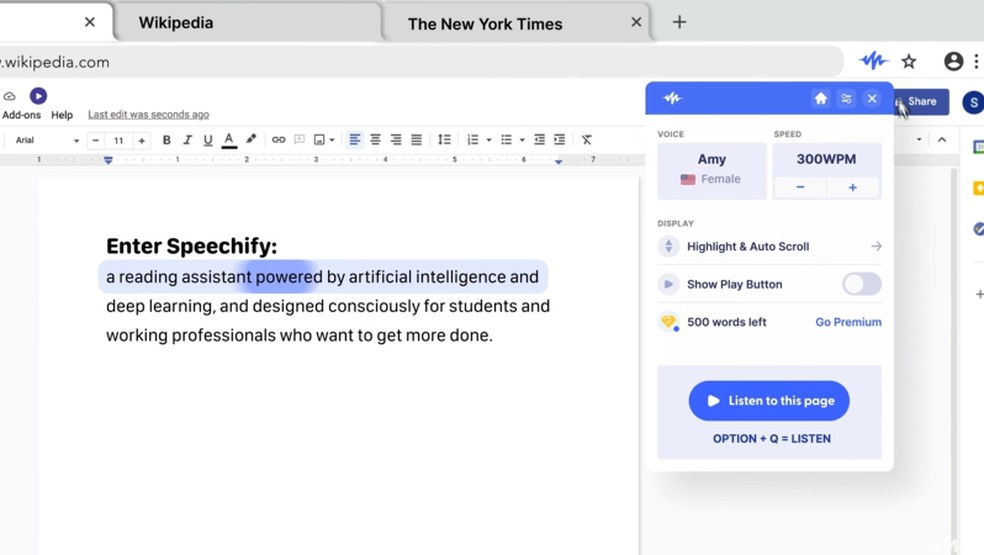
Task: Toggle underline formatting
Action: tap(208, 140)
